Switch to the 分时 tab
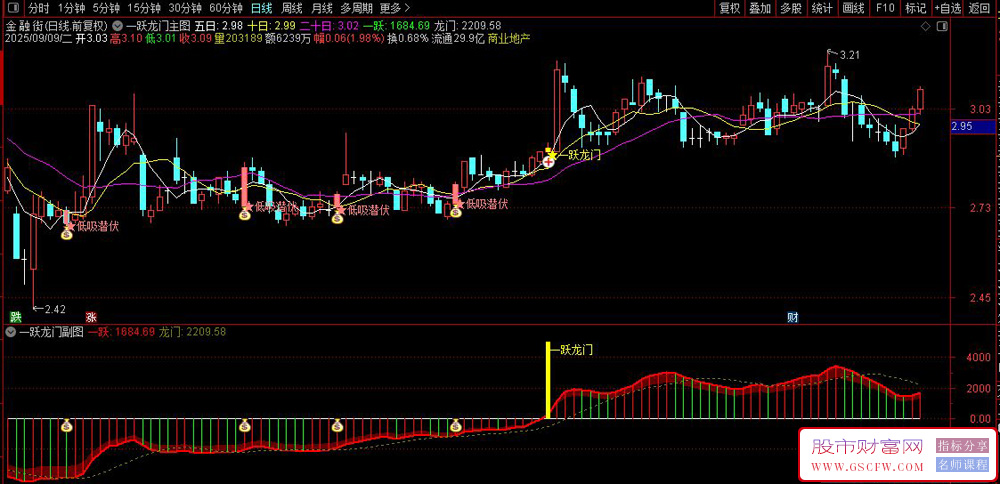This screenshot has height=484, width=1000. tap(39, 8)
